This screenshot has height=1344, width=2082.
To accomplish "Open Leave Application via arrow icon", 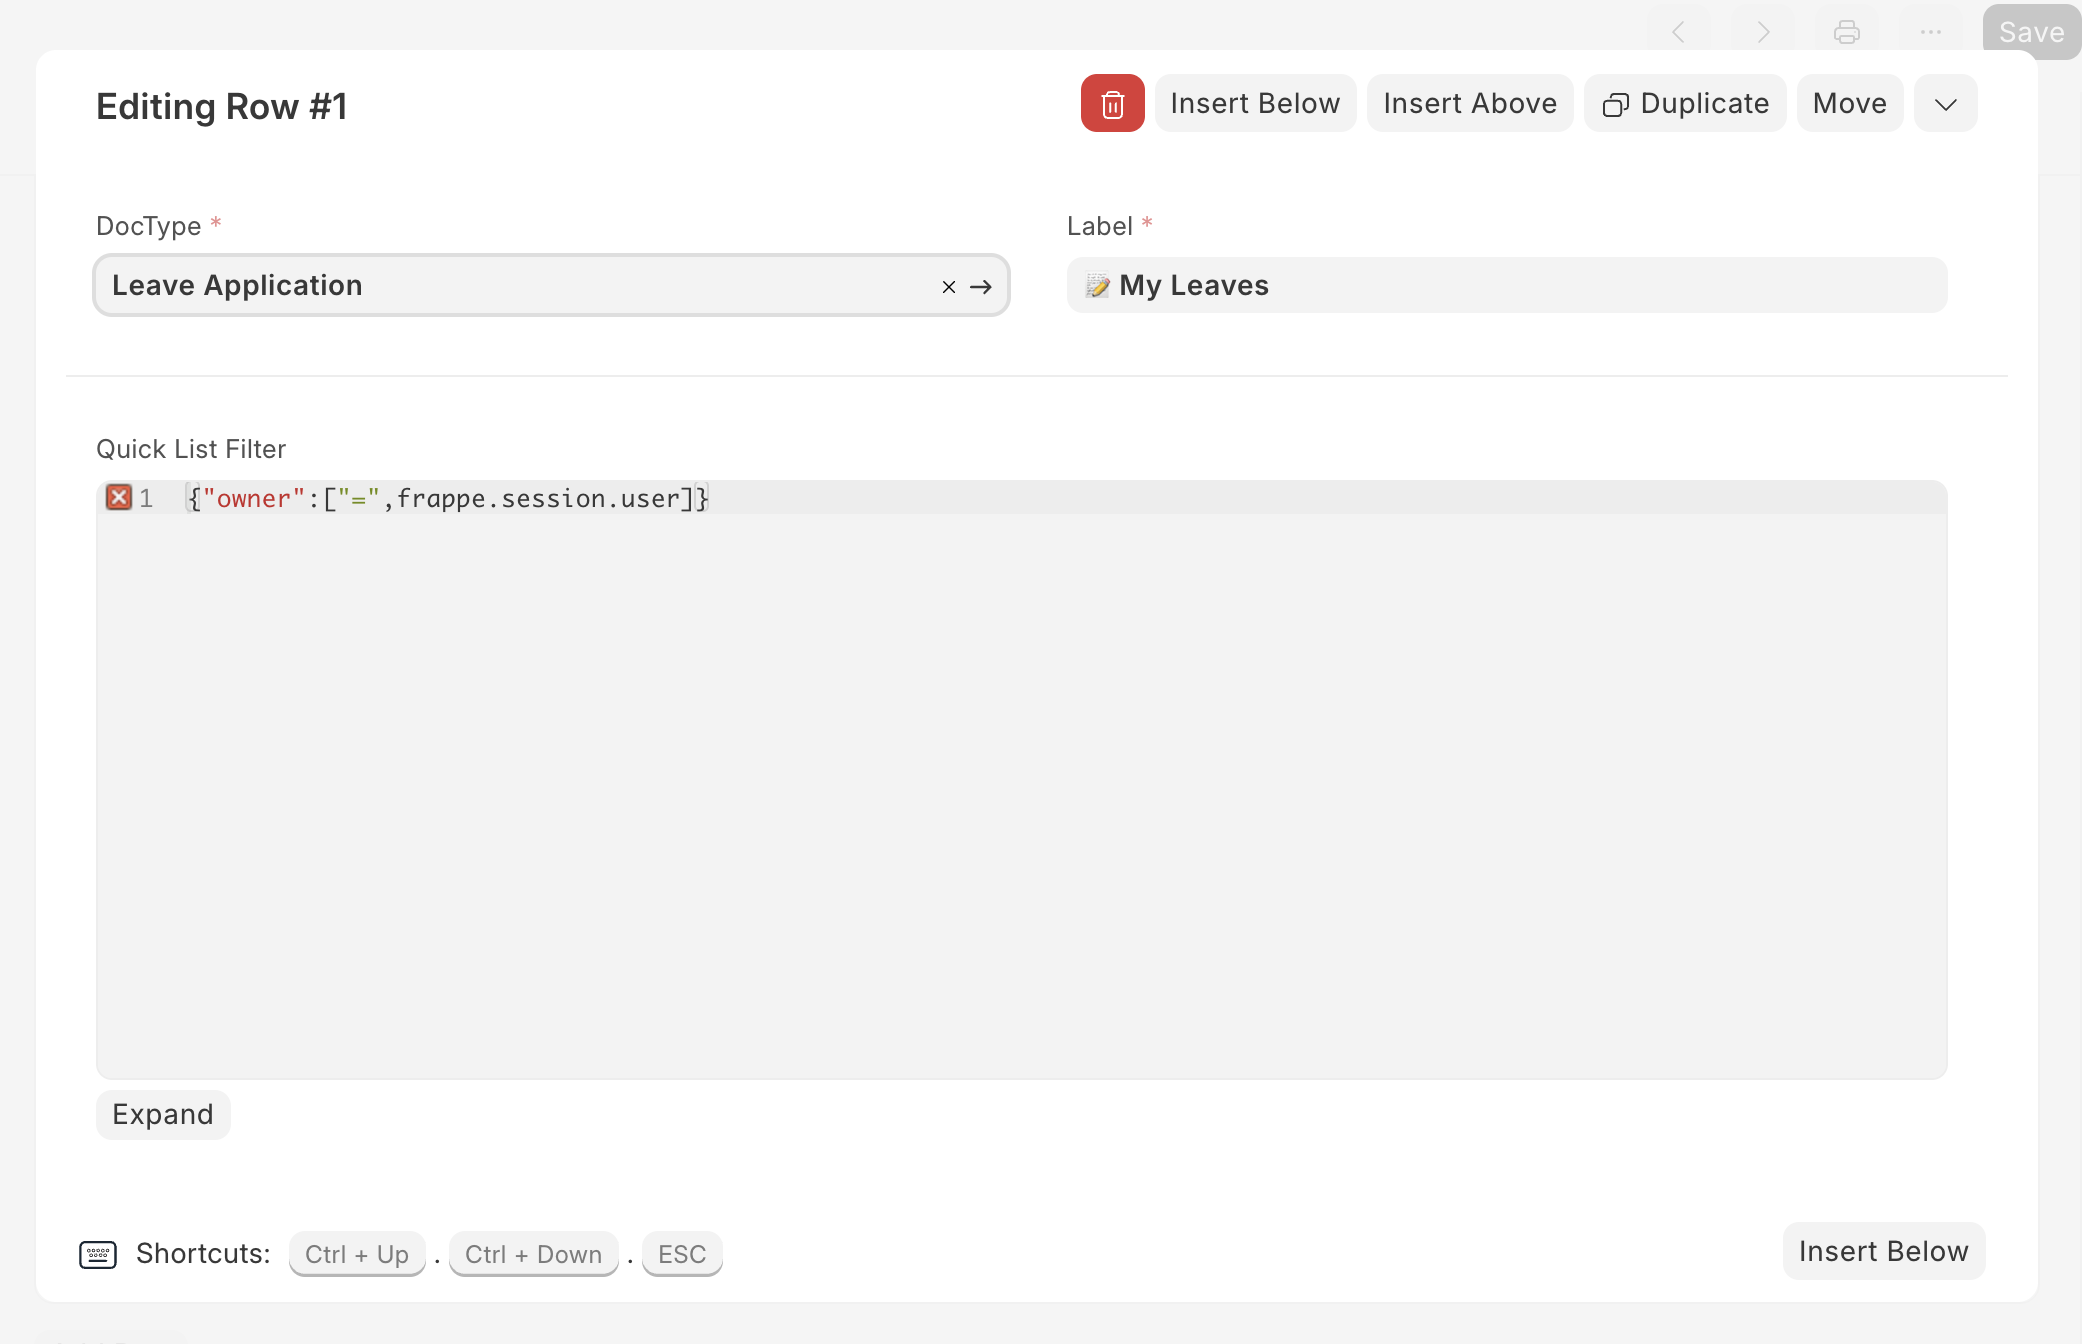I will click(981, 287).
